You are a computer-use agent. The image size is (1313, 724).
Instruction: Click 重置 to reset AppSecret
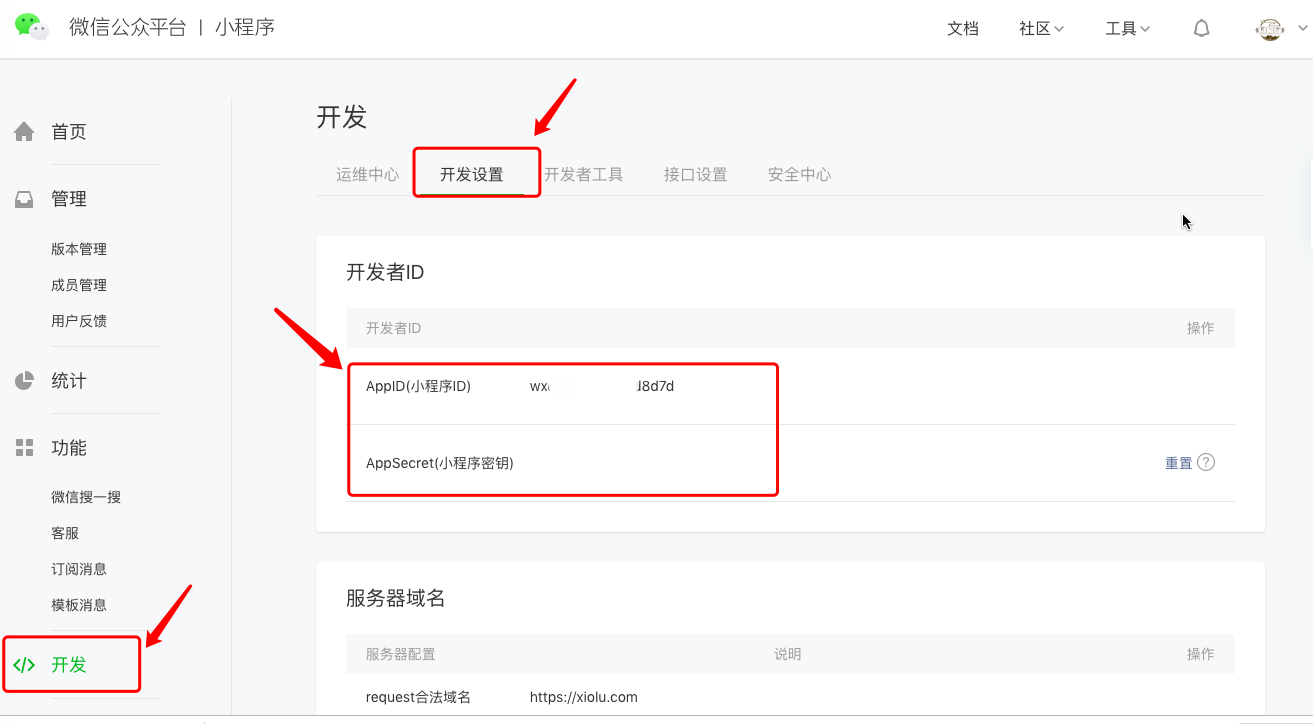pyautogui.click(x=1179, y=463)
